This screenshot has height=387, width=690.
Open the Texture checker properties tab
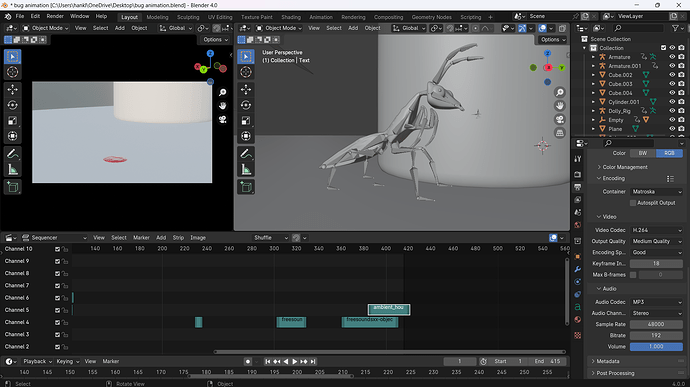578,335
